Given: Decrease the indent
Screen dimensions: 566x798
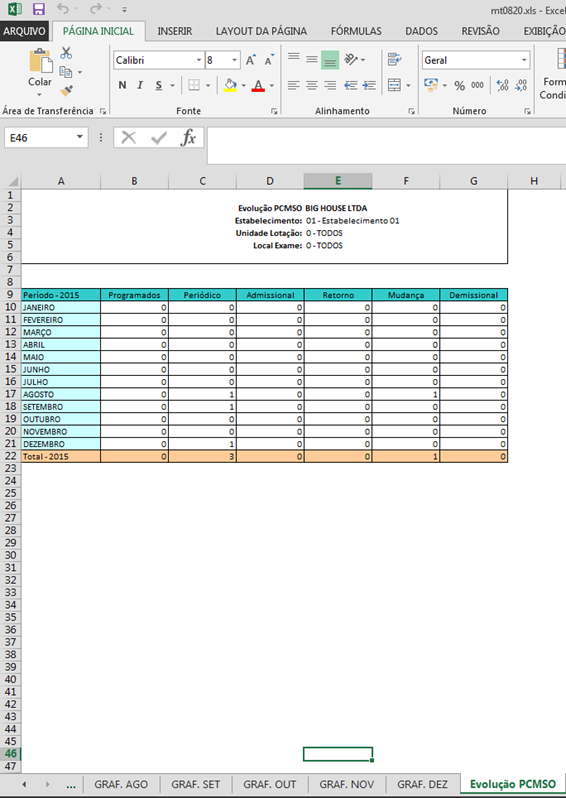Looking at the screenshot, I should click(x=351, y=85).
